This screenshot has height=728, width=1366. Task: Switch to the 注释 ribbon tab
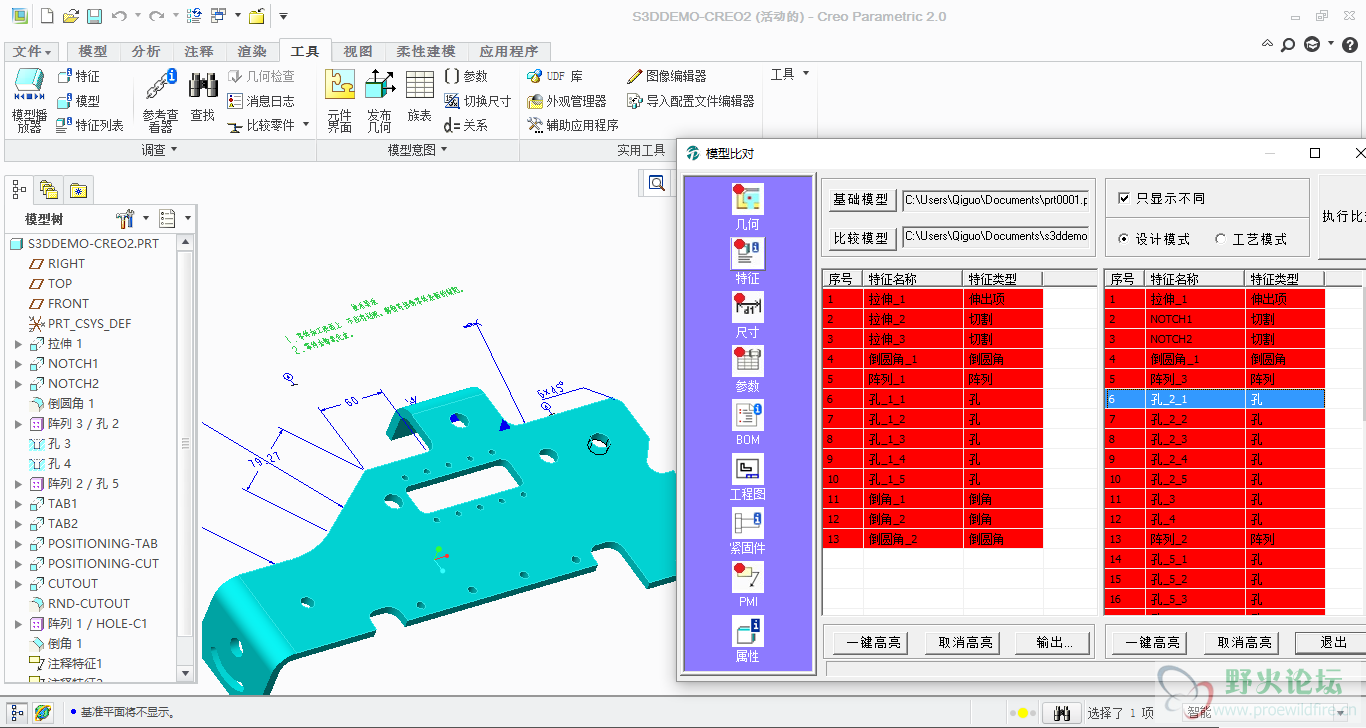(199, 51)
